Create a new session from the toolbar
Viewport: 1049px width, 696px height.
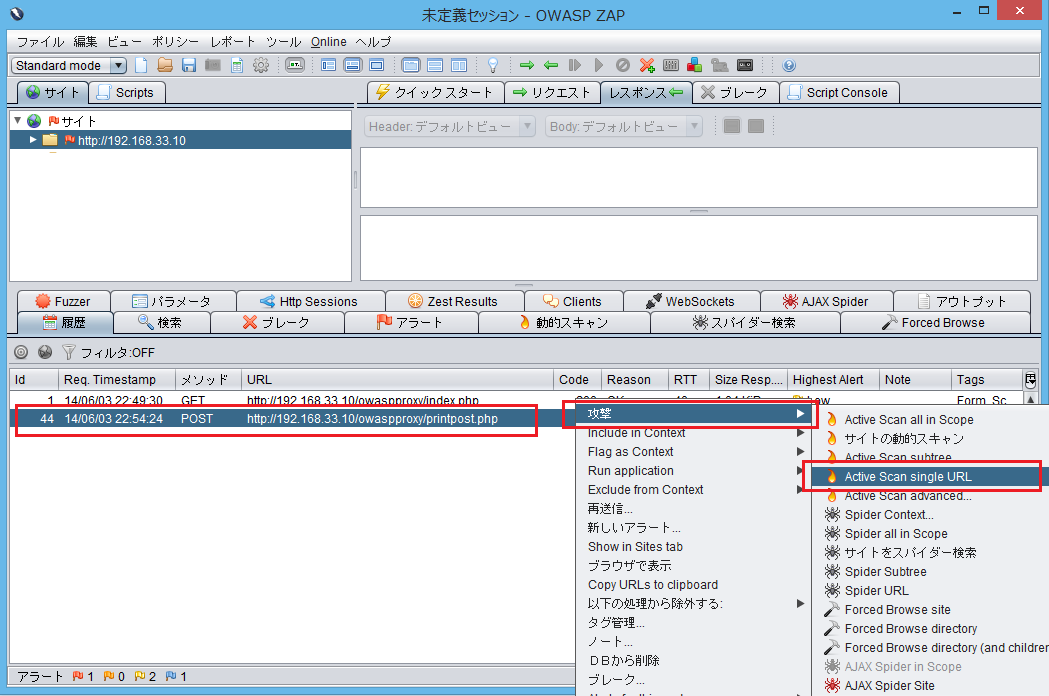point(141,65)
